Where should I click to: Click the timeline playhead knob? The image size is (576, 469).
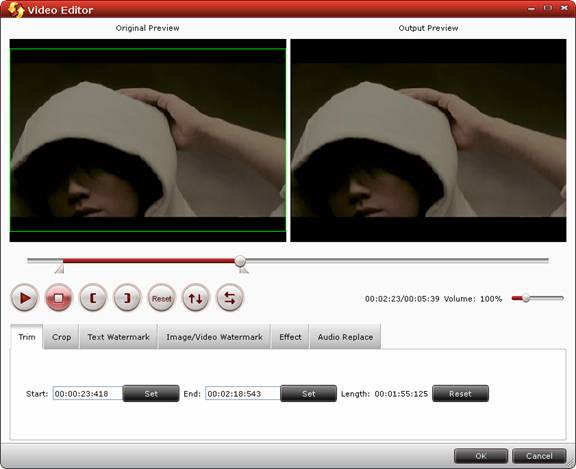point(240,261)
